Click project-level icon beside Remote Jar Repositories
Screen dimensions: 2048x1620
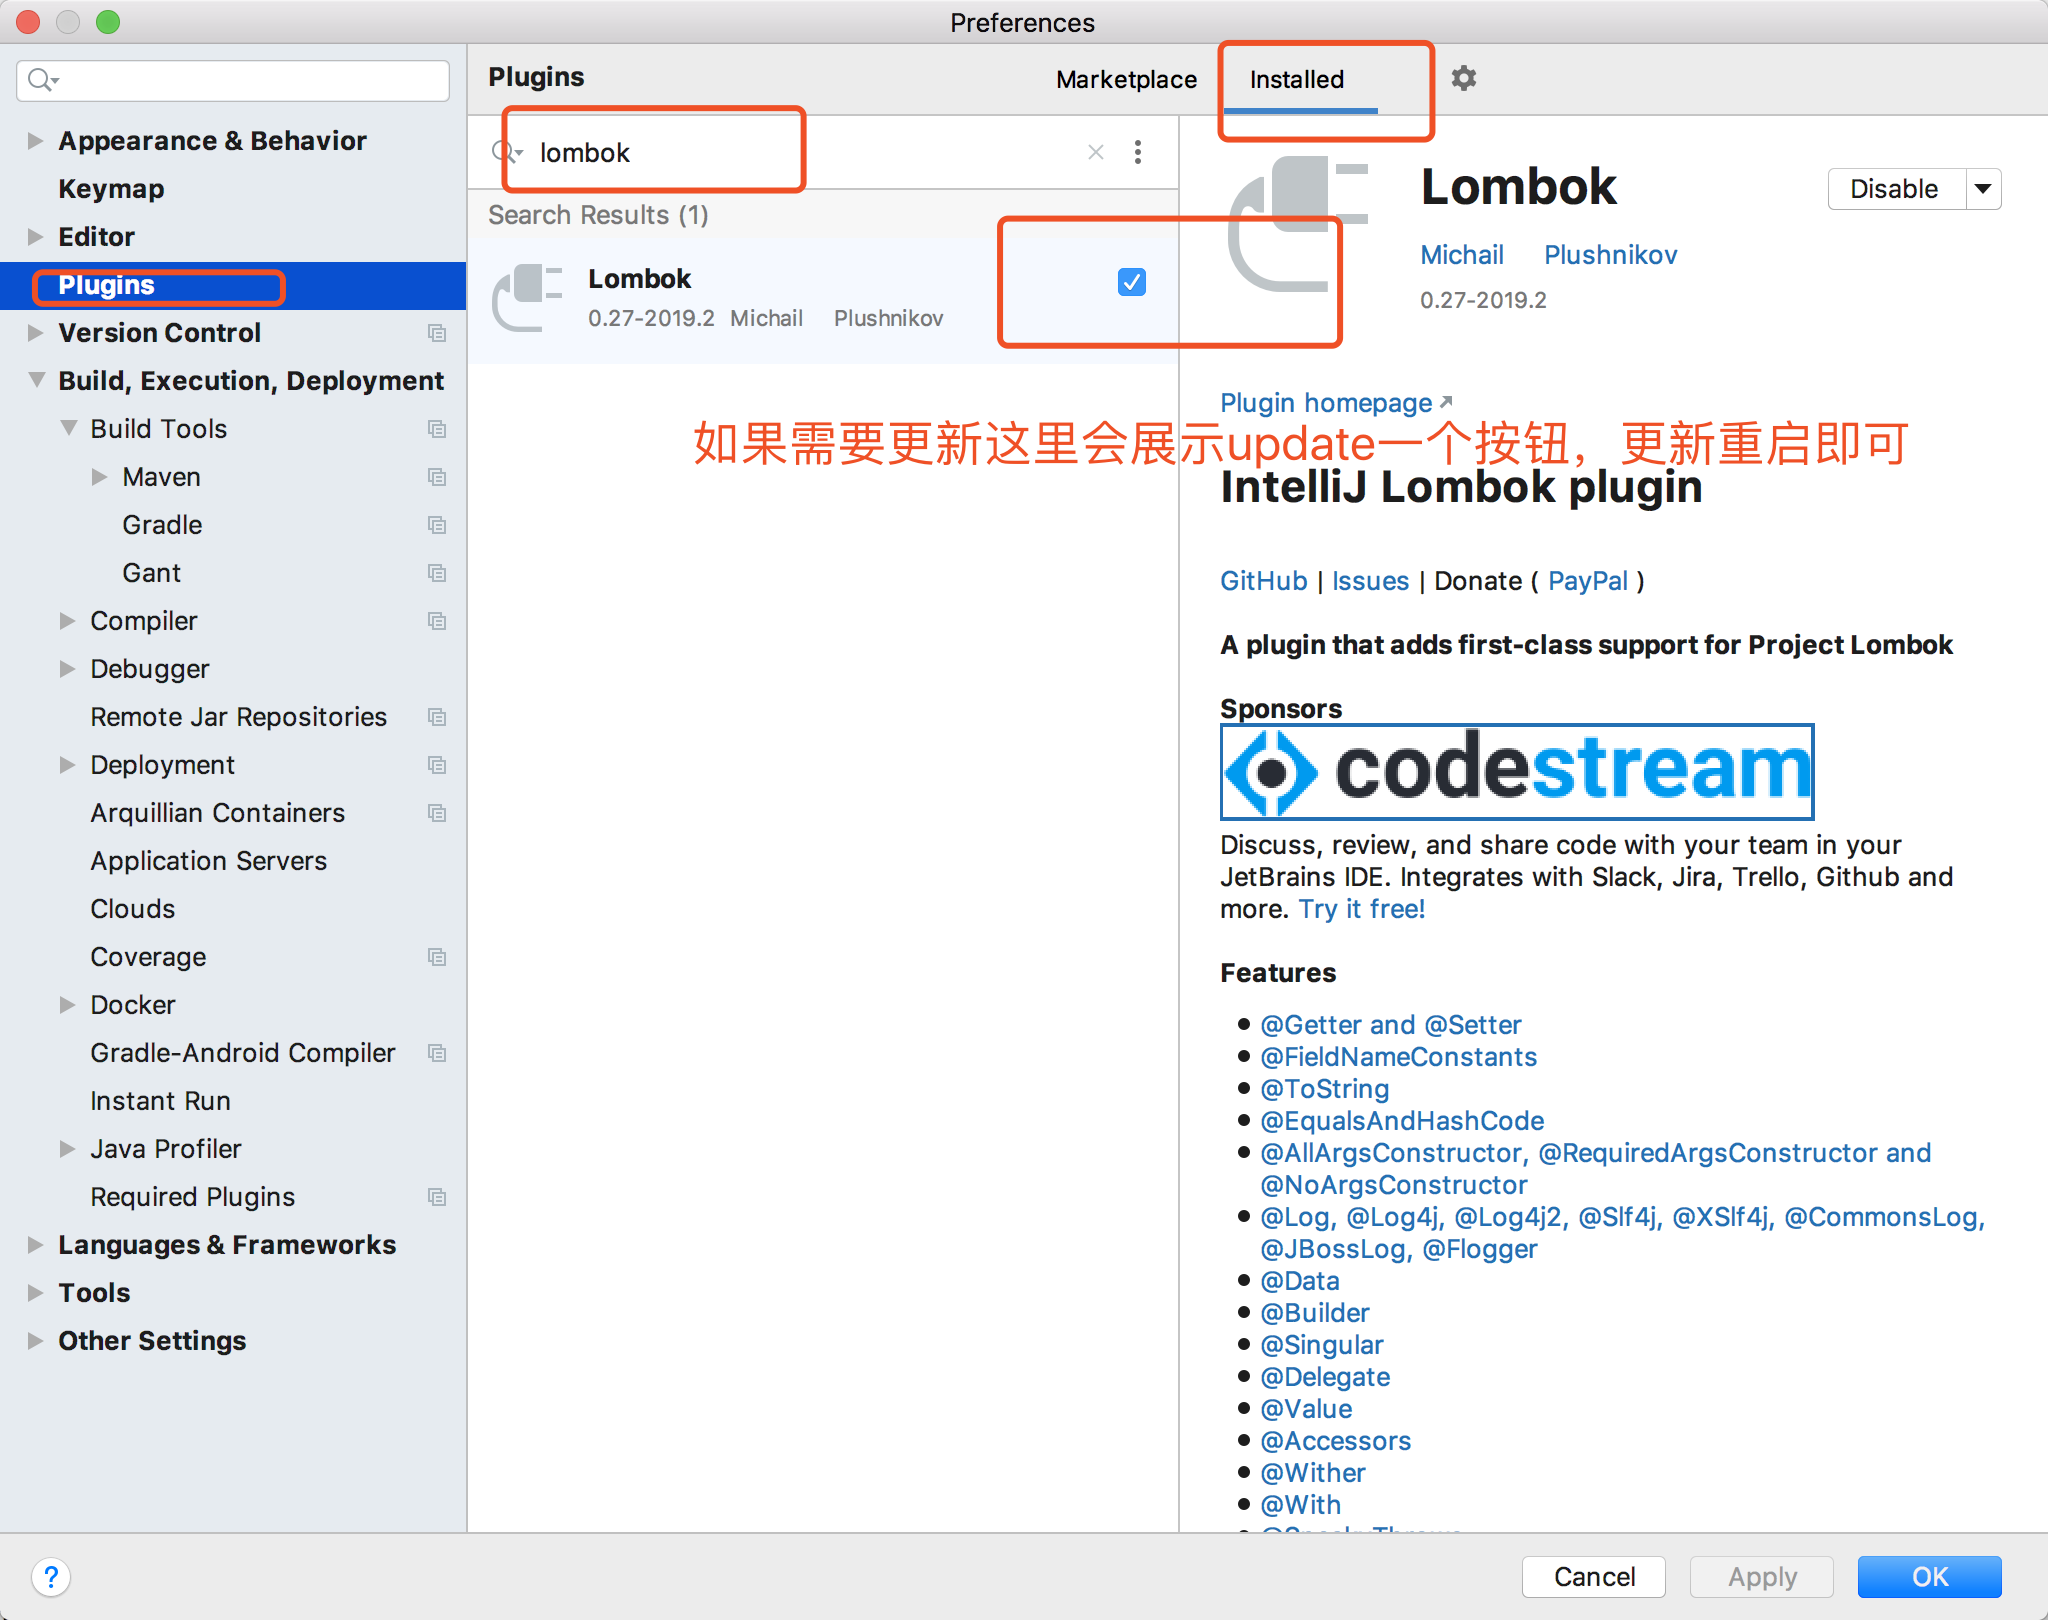pyautogui.click(x=437, y=717)
